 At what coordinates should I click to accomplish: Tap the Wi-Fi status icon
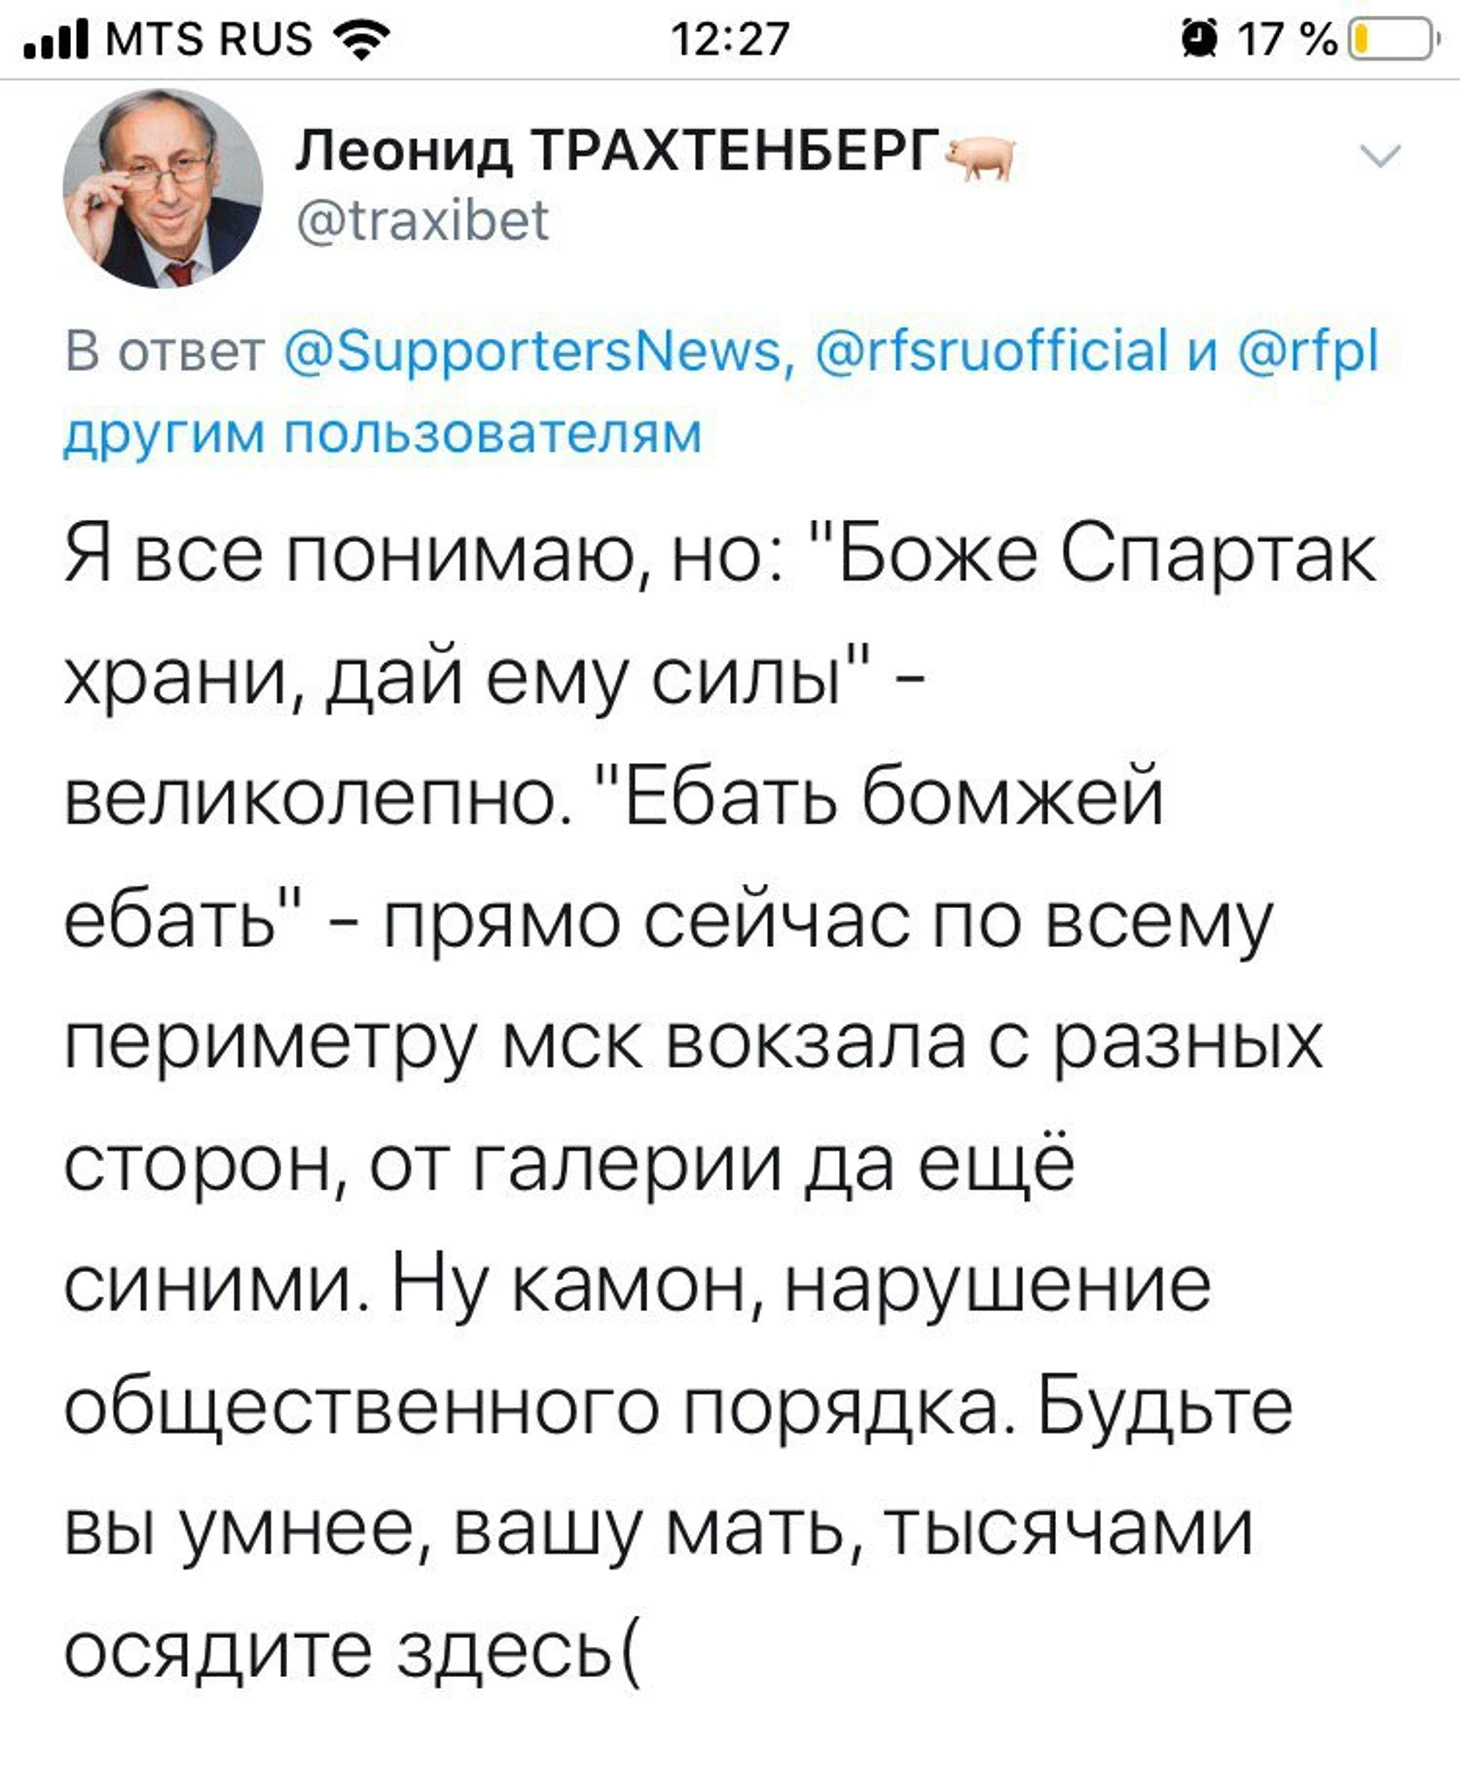tap(361, 40)
